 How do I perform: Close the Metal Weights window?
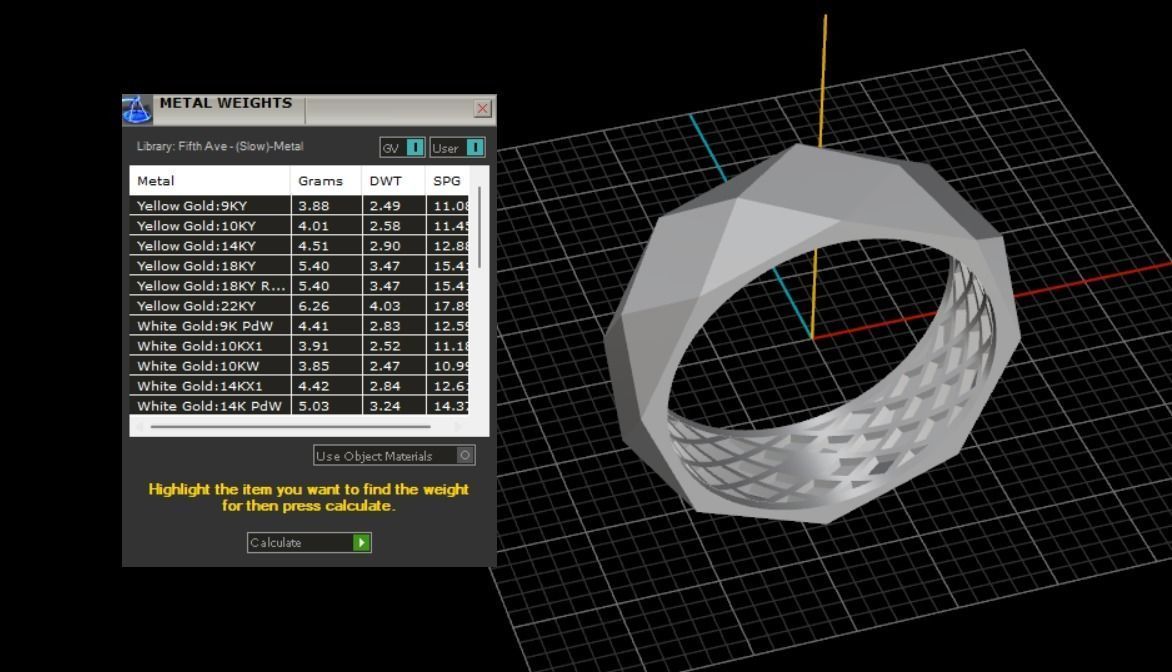click(x=482, y=109)
